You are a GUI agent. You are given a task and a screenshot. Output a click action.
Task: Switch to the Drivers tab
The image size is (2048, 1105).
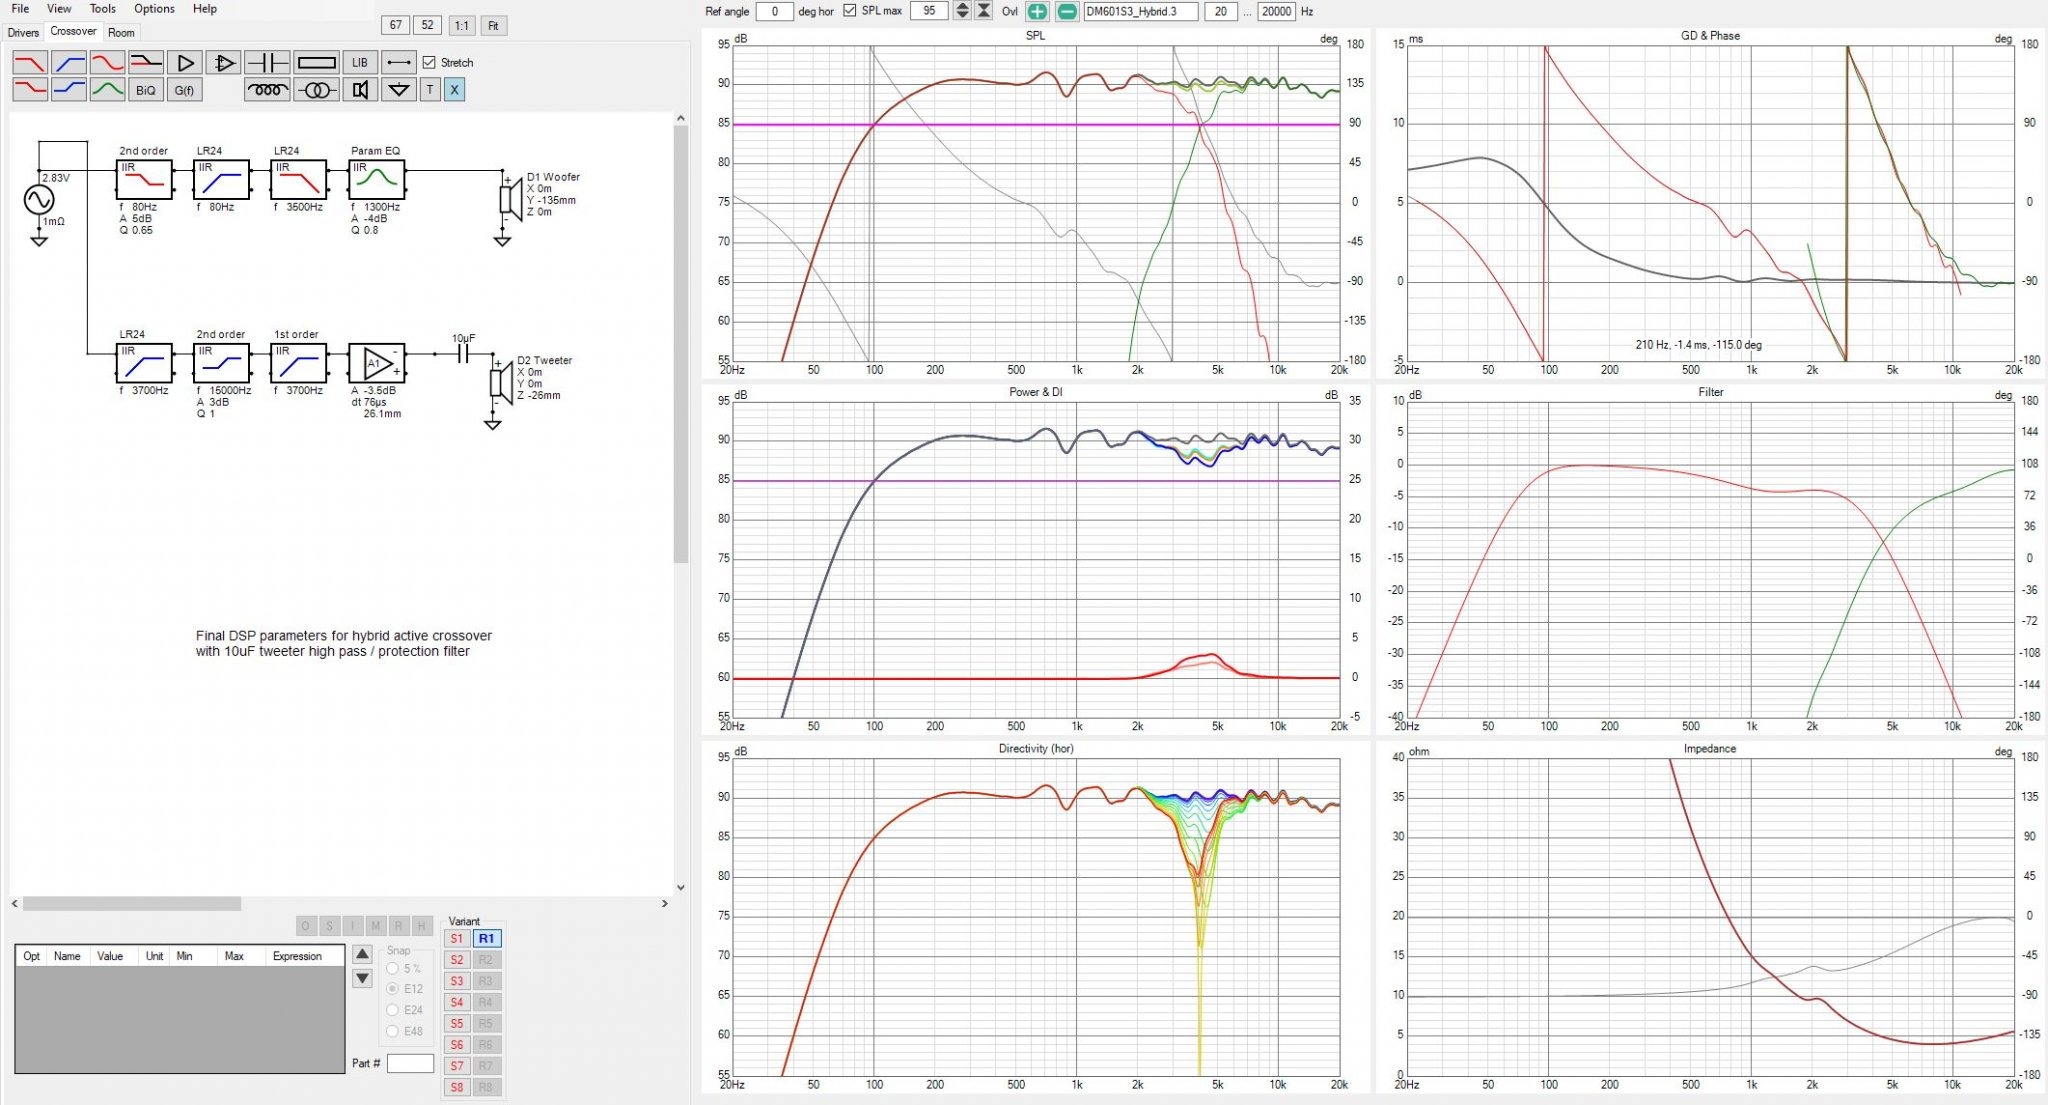[x=23, y=32]
